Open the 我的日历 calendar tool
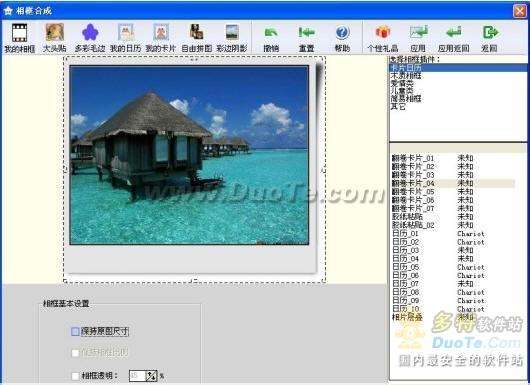Screen dimensions: 530x385 (126, 32)
